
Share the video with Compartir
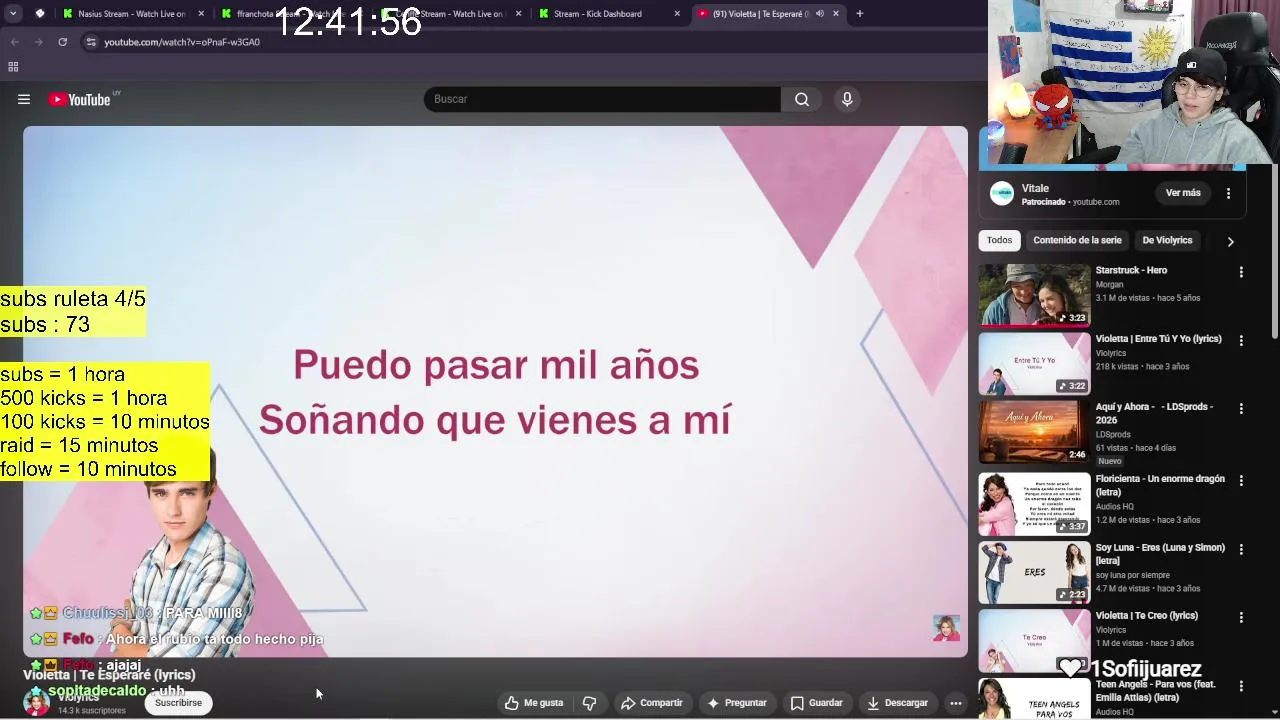(651, 703)
